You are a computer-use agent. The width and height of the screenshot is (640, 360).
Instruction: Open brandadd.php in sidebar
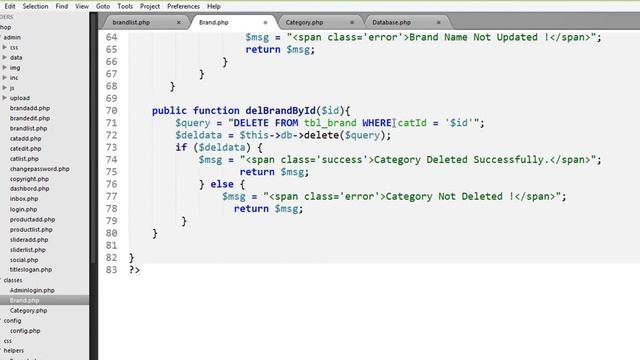tap(30, 108)
